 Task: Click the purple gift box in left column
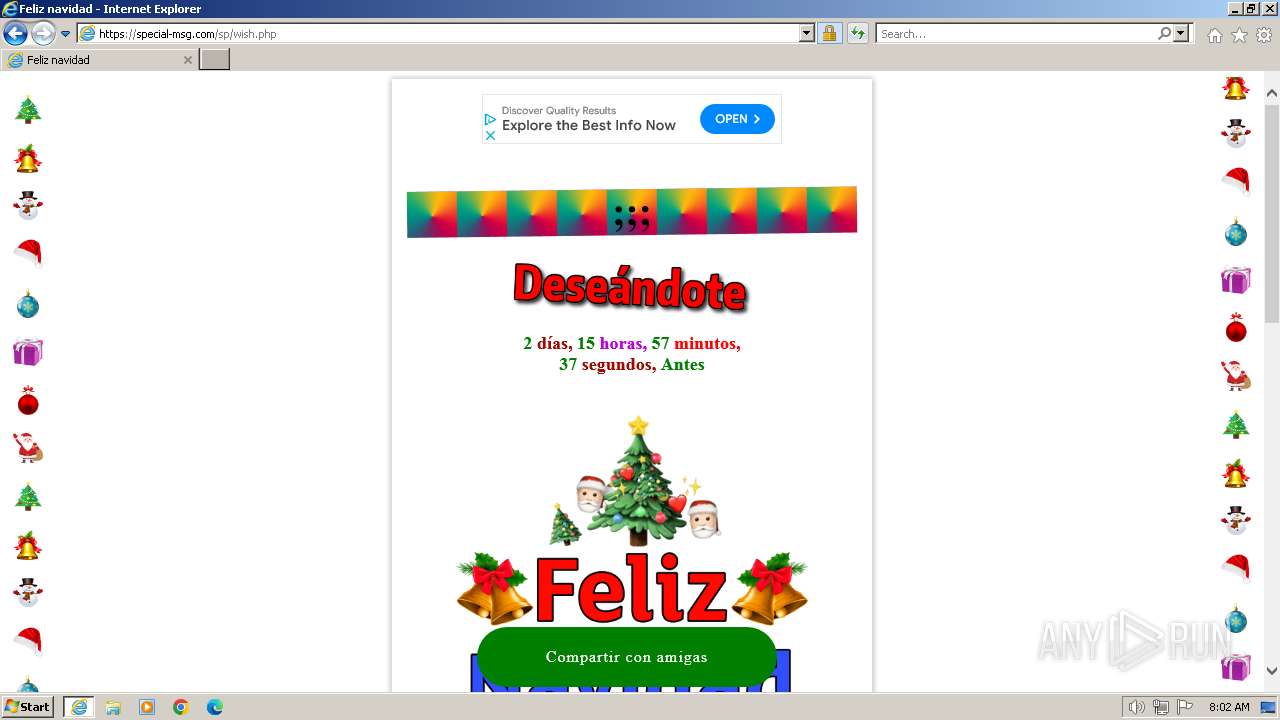pyautogui.click(x=28, y=351)
